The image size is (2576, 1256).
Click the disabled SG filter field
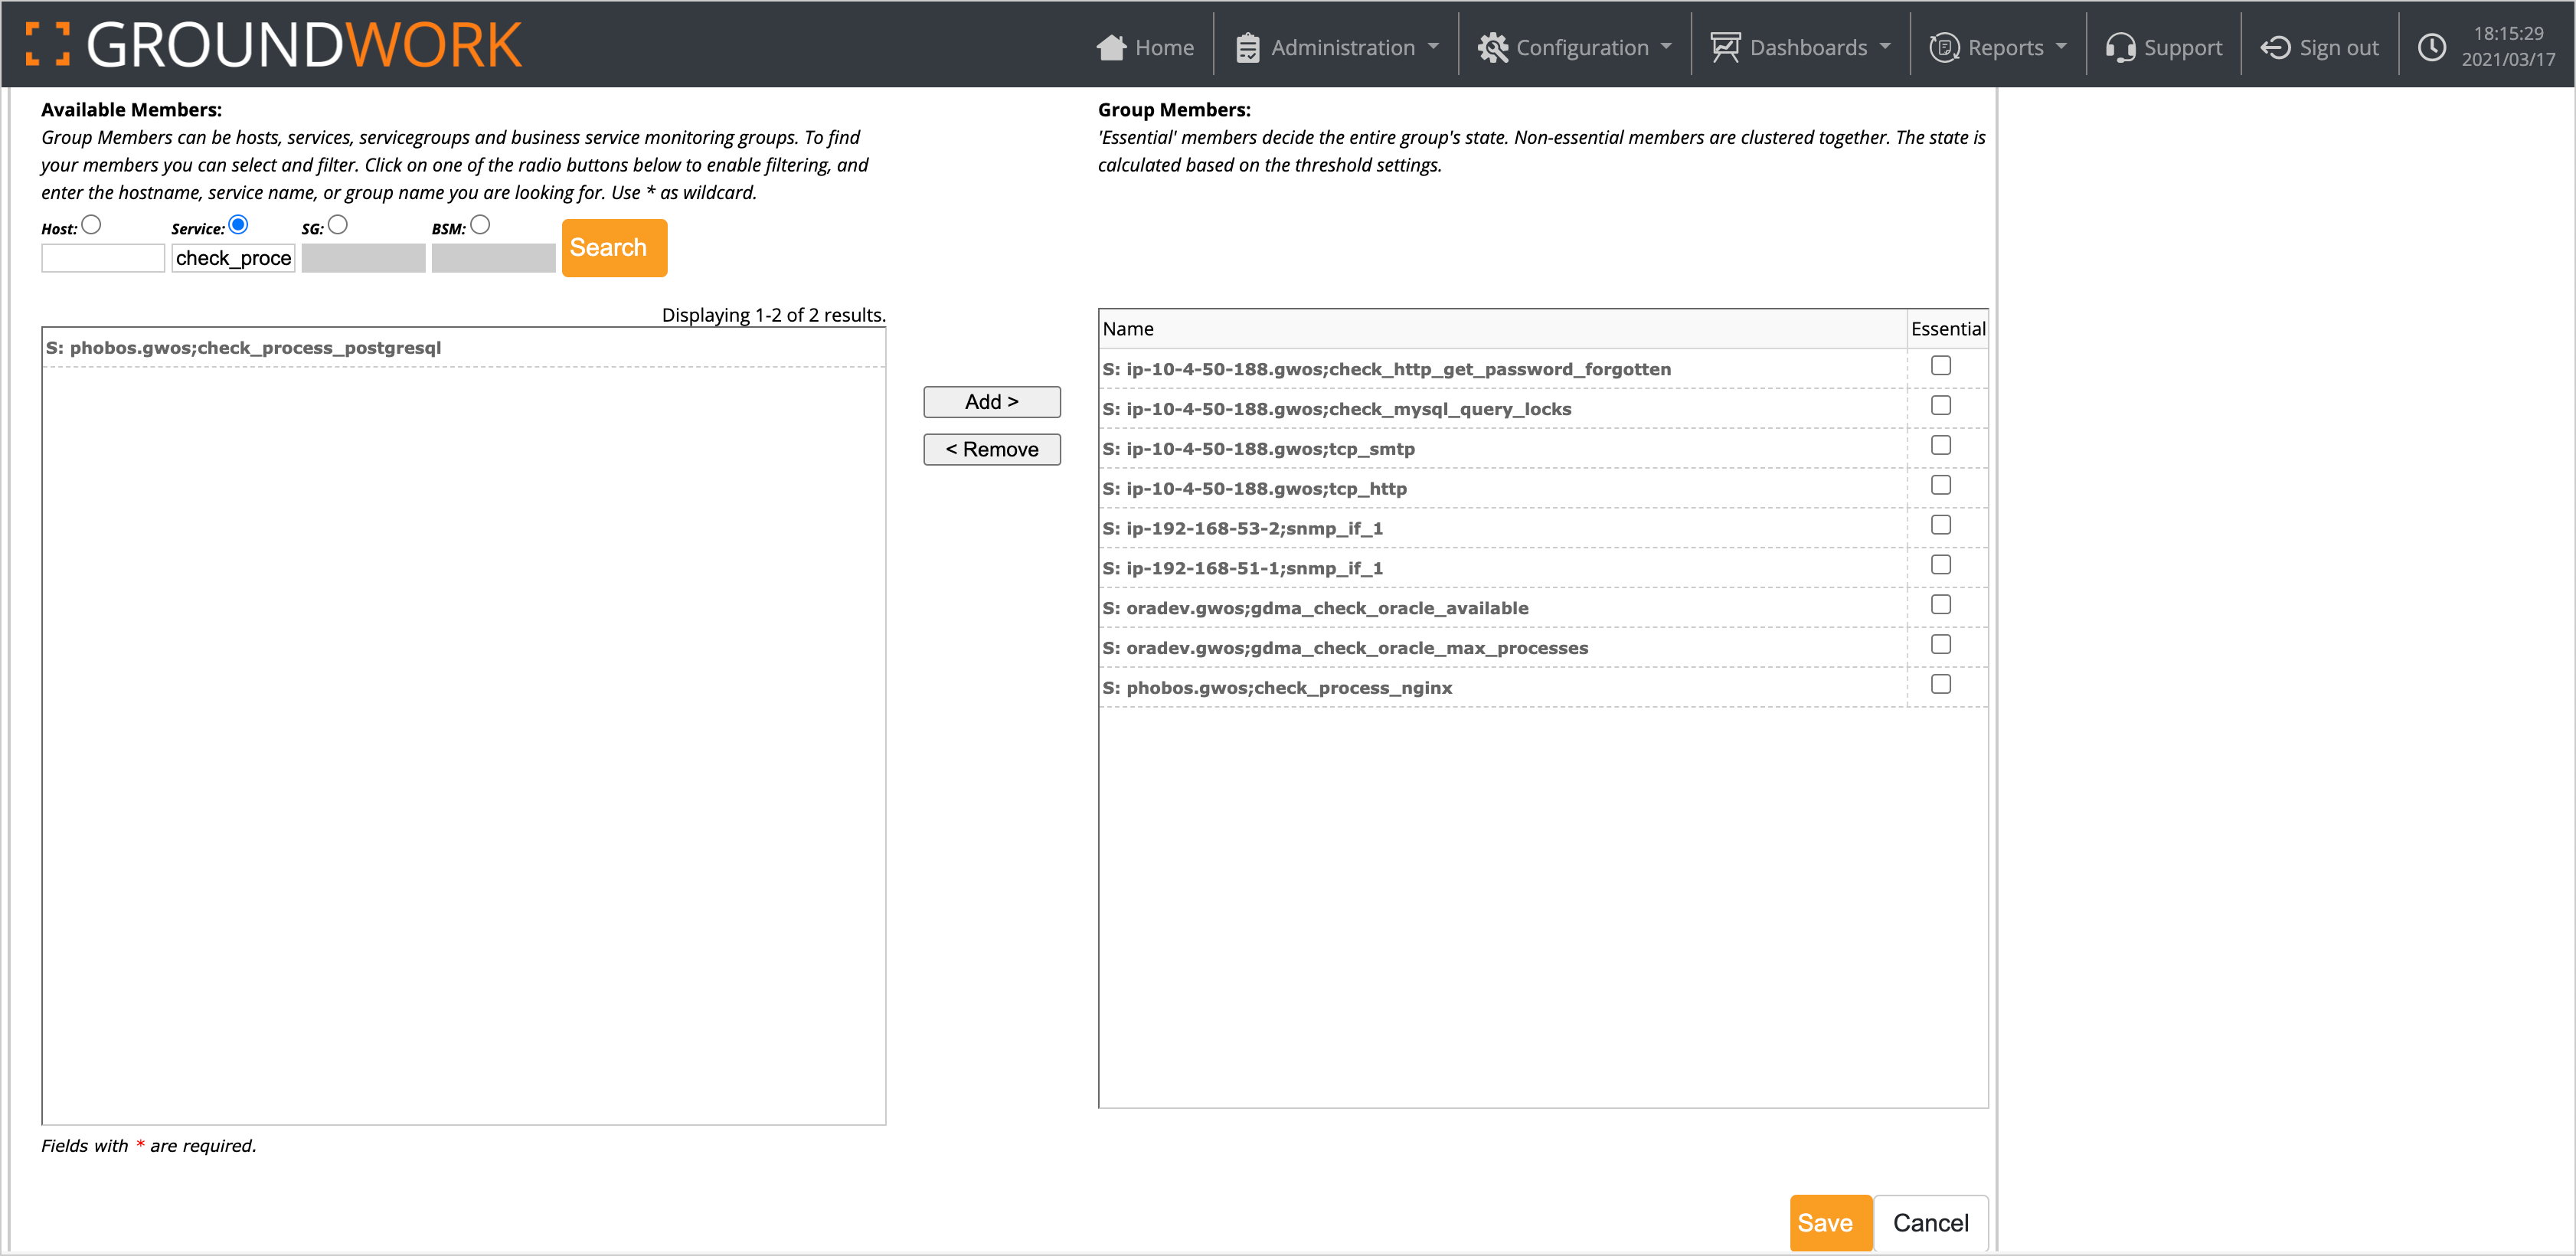pos(363,258)
